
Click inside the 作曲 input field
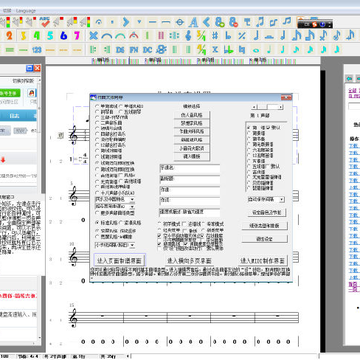click(190, 191)
